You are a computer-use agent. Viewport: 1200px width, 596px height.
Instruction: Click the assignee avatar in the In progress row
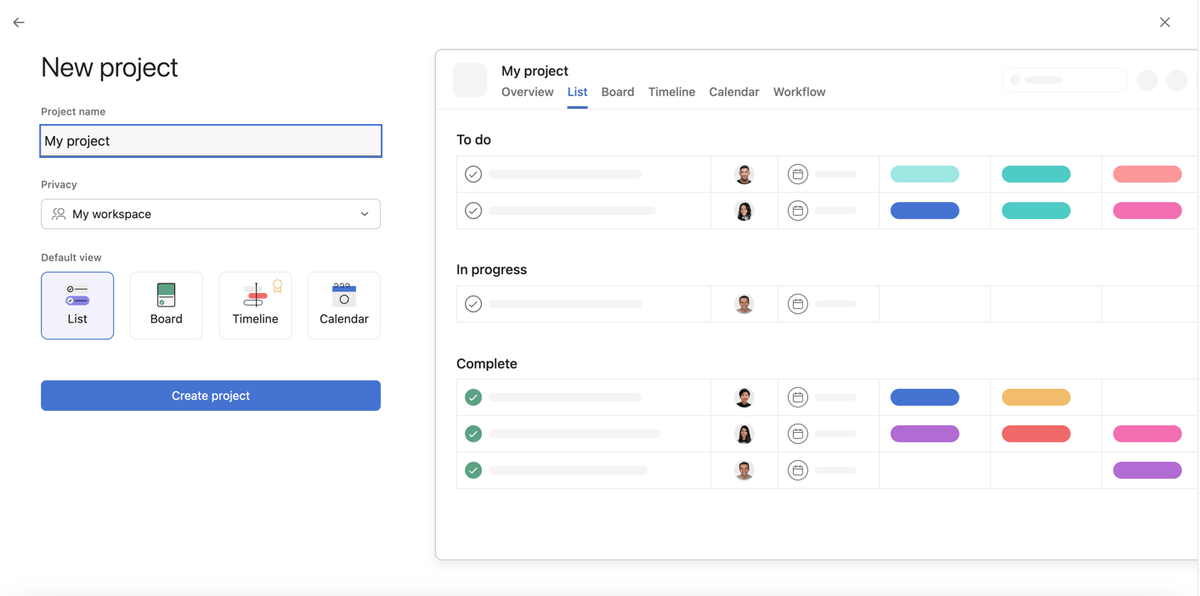click(745, 303)
